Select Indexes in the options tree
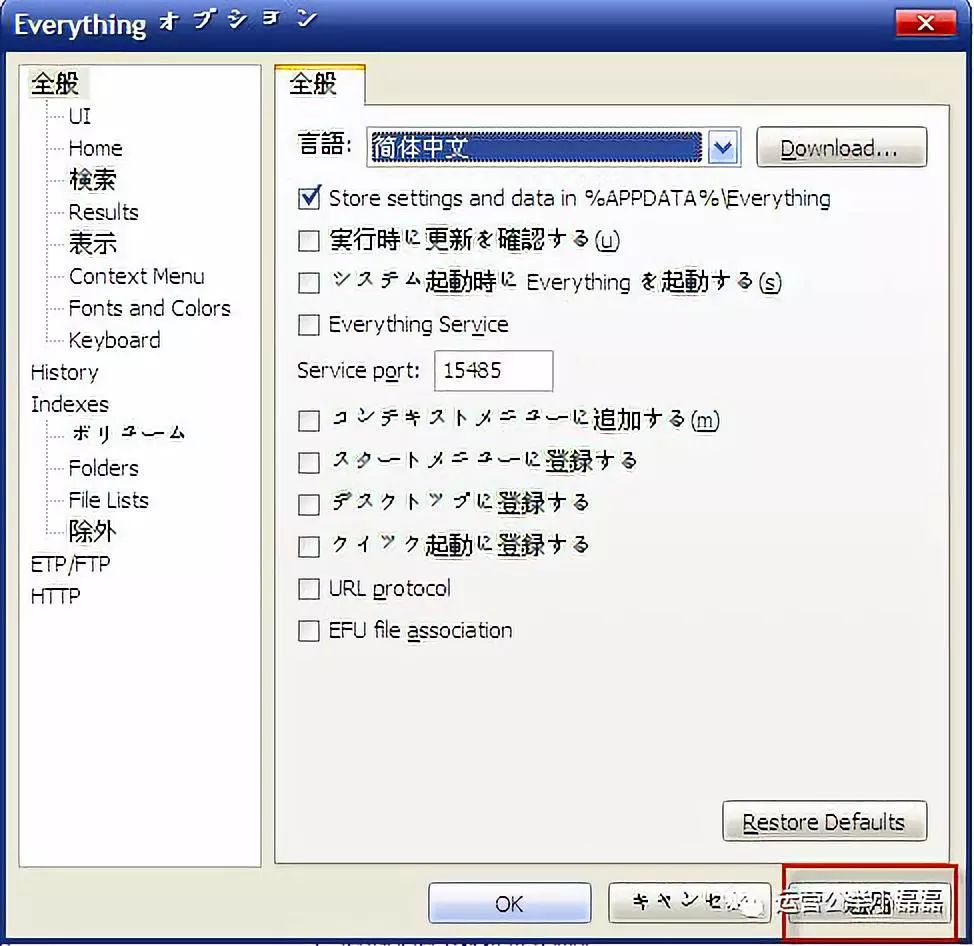Screen dimensions: 974x946 point(70,404)
